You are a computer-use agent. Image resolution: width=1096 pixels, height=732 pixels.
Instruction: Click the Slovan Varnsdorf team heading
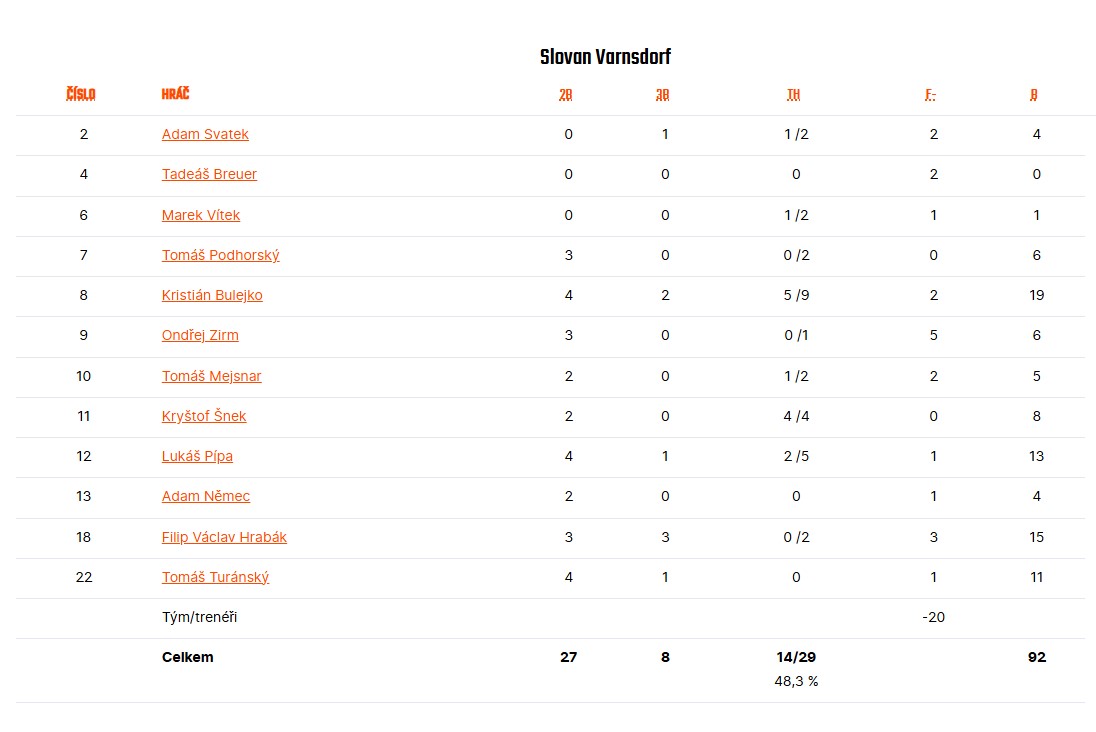pyautogui.click(x=605, y=57)
